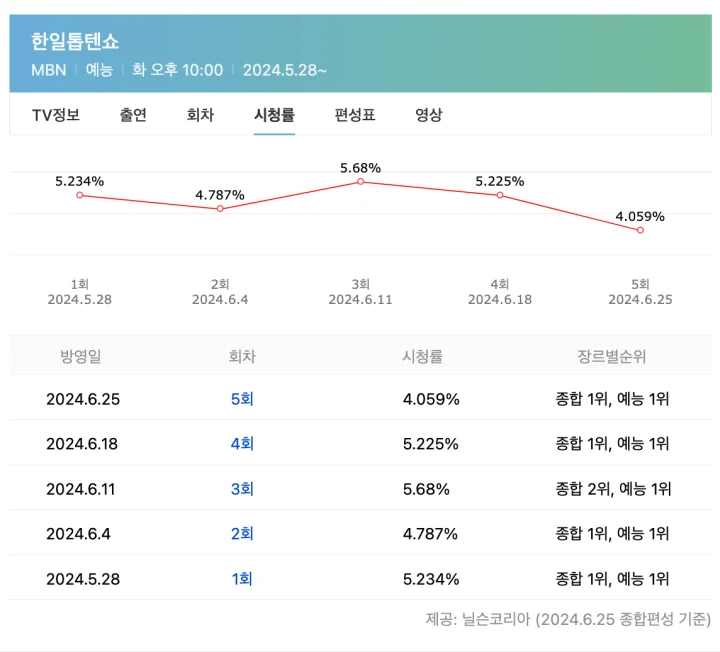This screenshot has height=652, width=720.
Task: Open the 1회 episode link
Action: pyautogui.click(x=242, y=579)
